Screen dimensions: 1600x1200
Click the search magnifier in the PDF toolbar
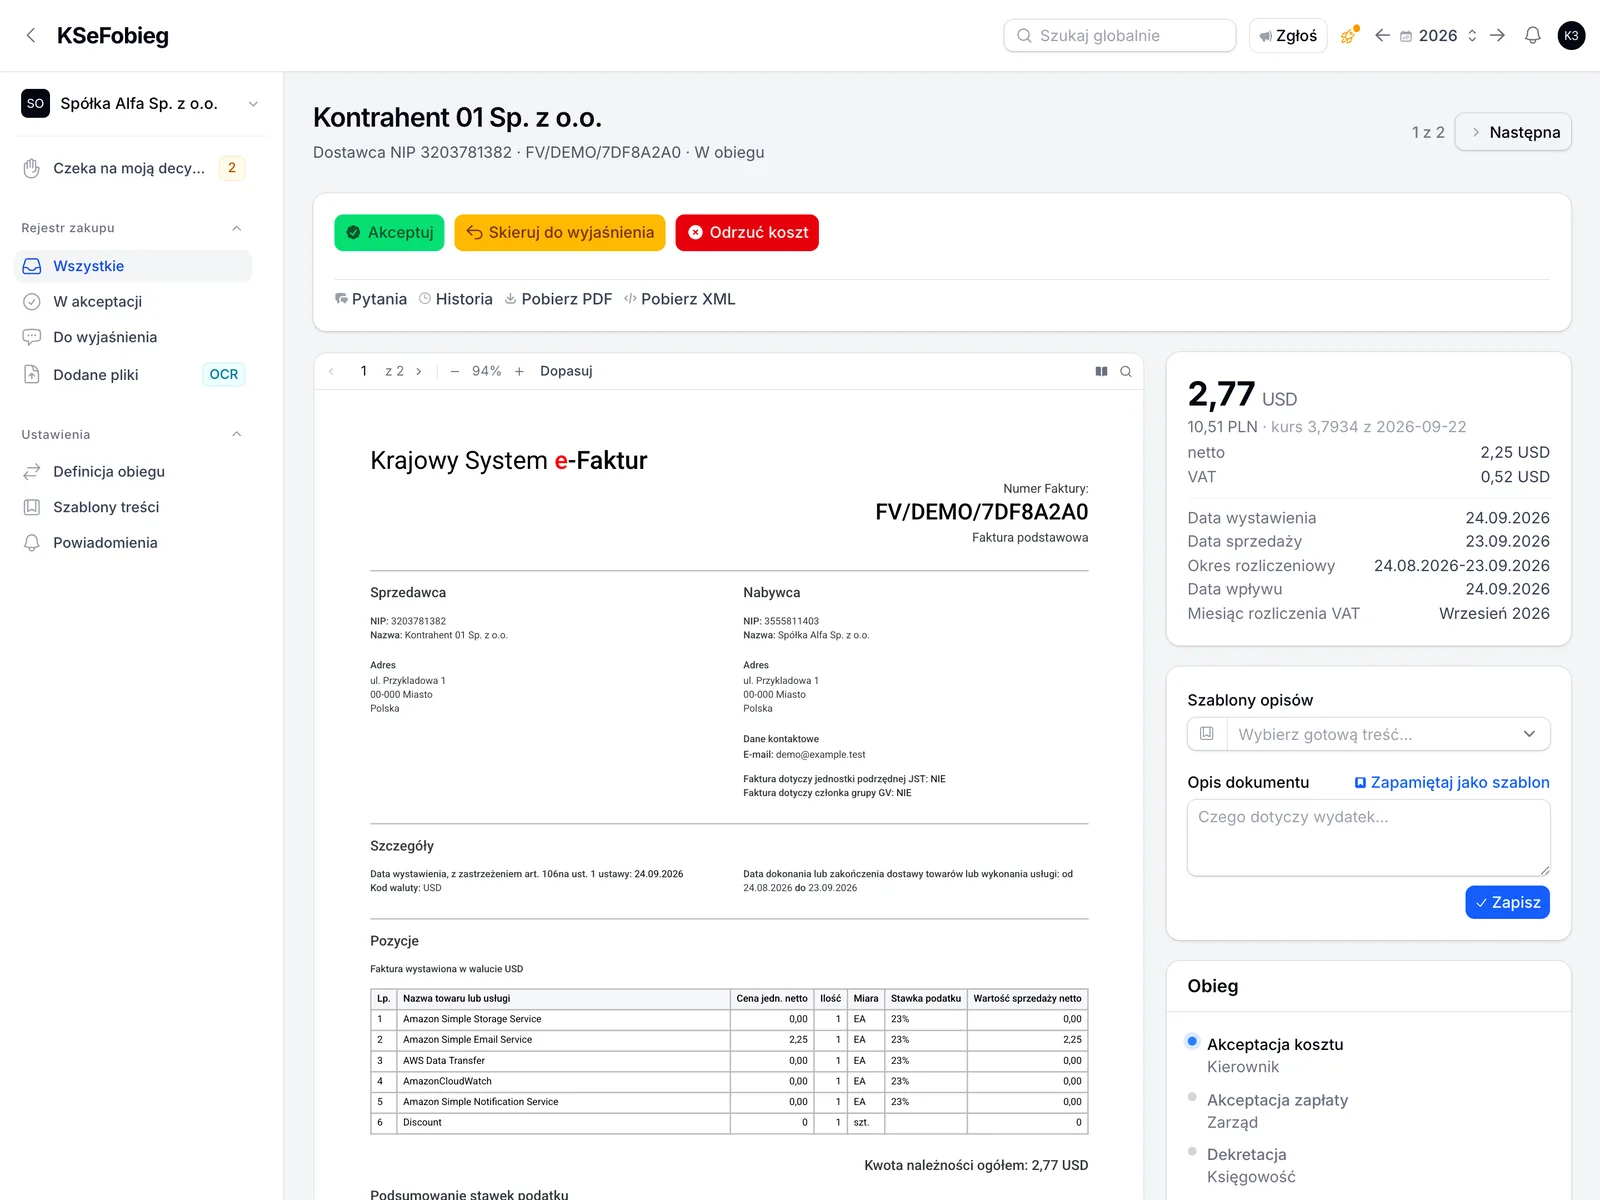pyautogui.click(x=1126, y=371)
